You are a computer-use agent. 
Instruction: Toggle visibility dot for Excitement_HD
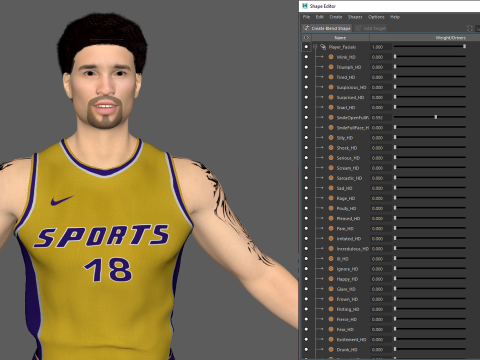point(306,339)
